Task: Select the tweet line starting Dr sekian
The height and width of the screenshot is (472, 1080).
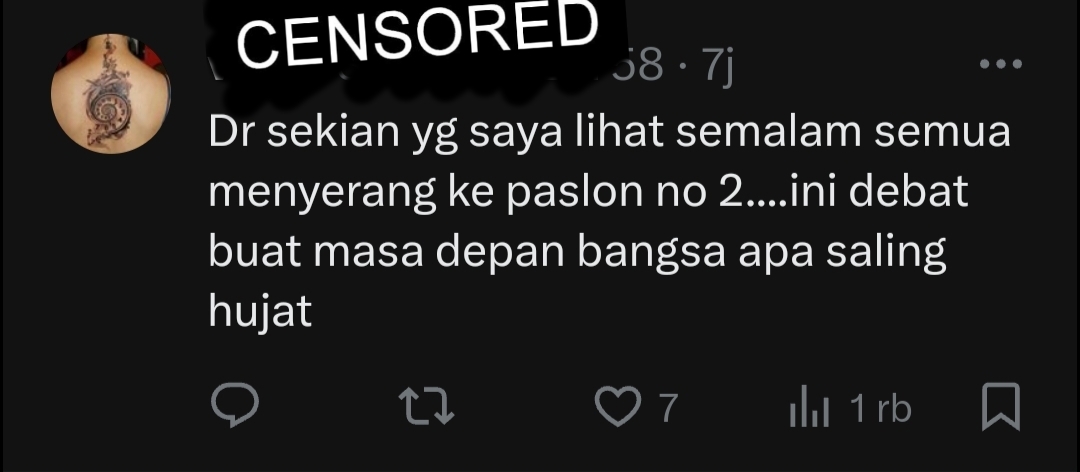Action: pos(610,133)
